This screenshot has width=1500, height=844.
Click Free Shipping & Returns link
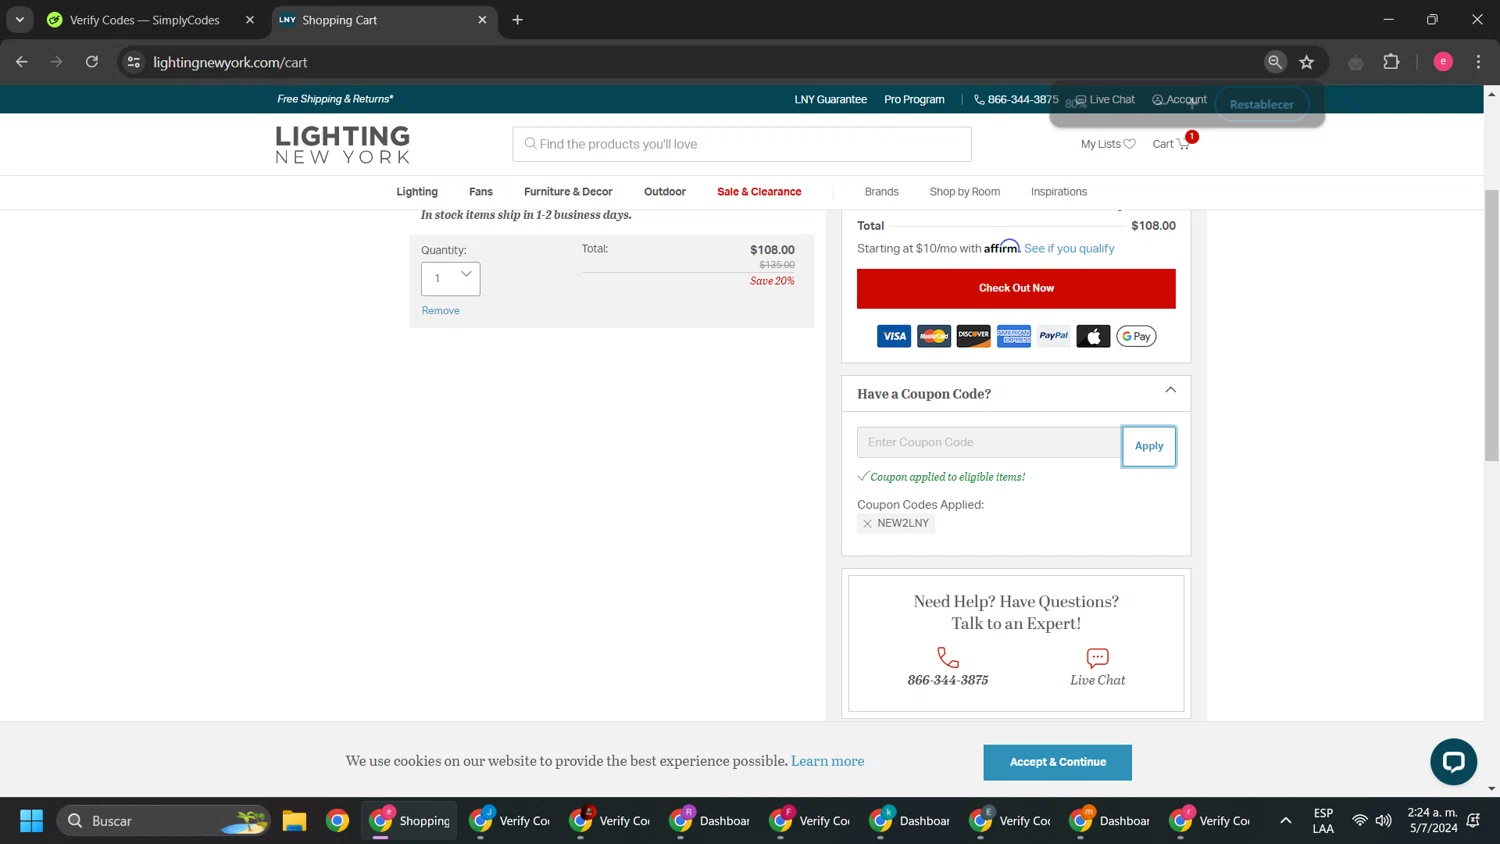coord(335,99)
